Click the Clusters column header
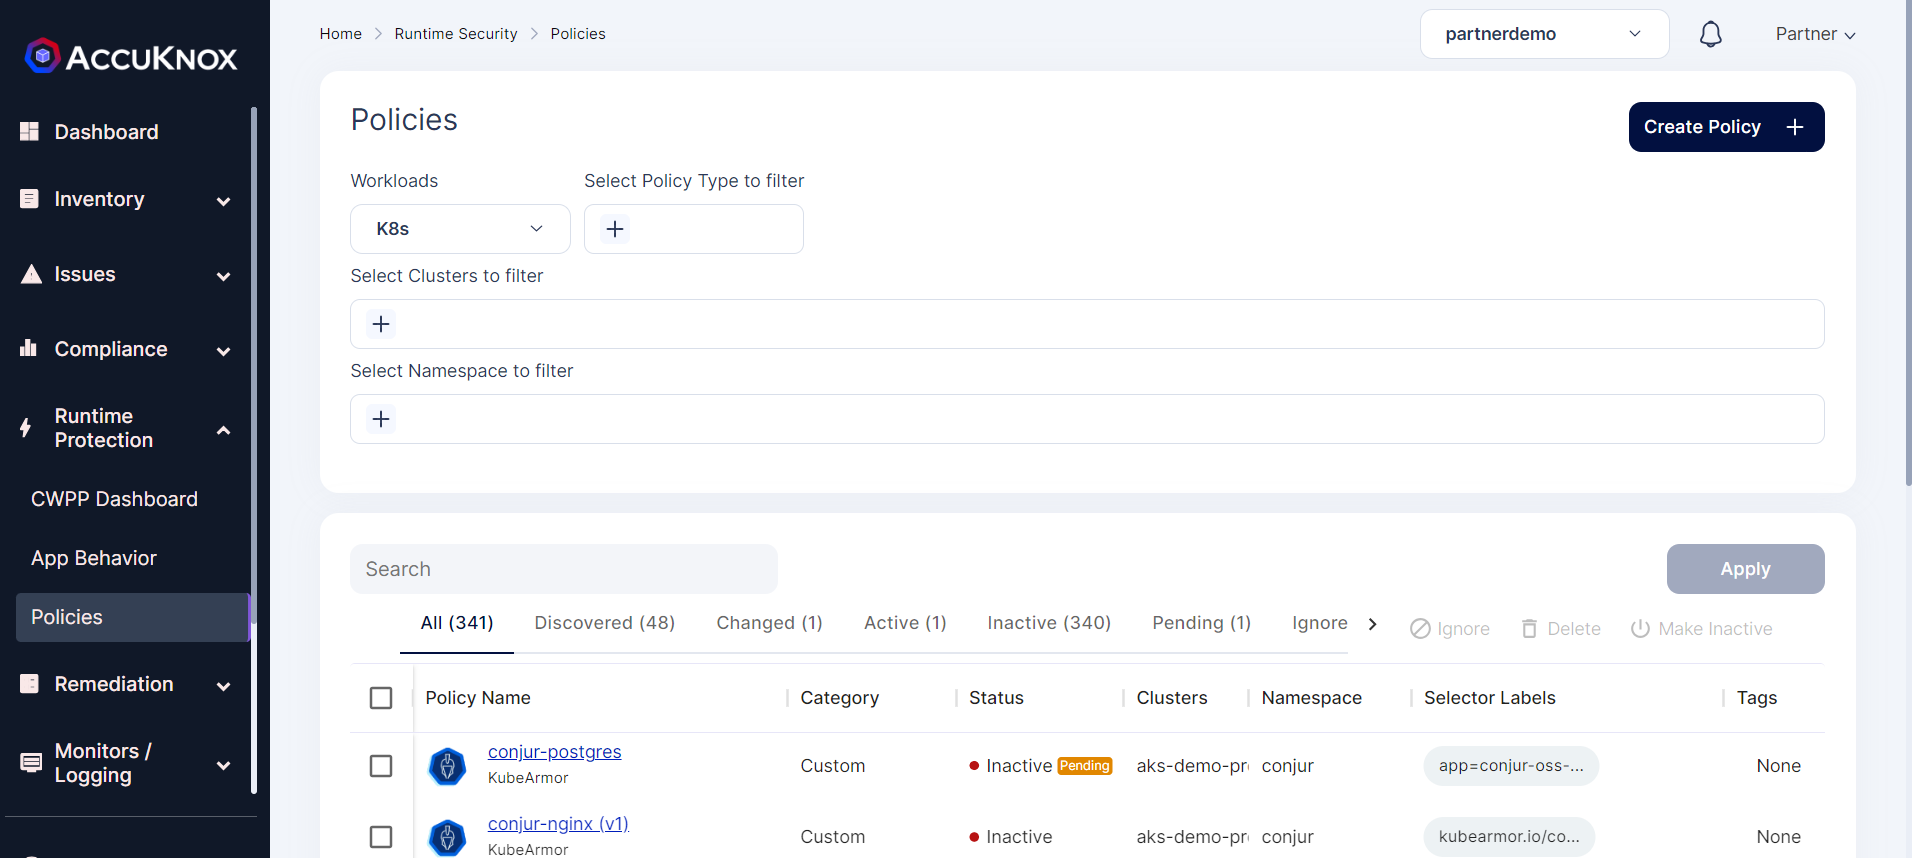This screenshot has width=1912, height=858. pos(1172,698)
